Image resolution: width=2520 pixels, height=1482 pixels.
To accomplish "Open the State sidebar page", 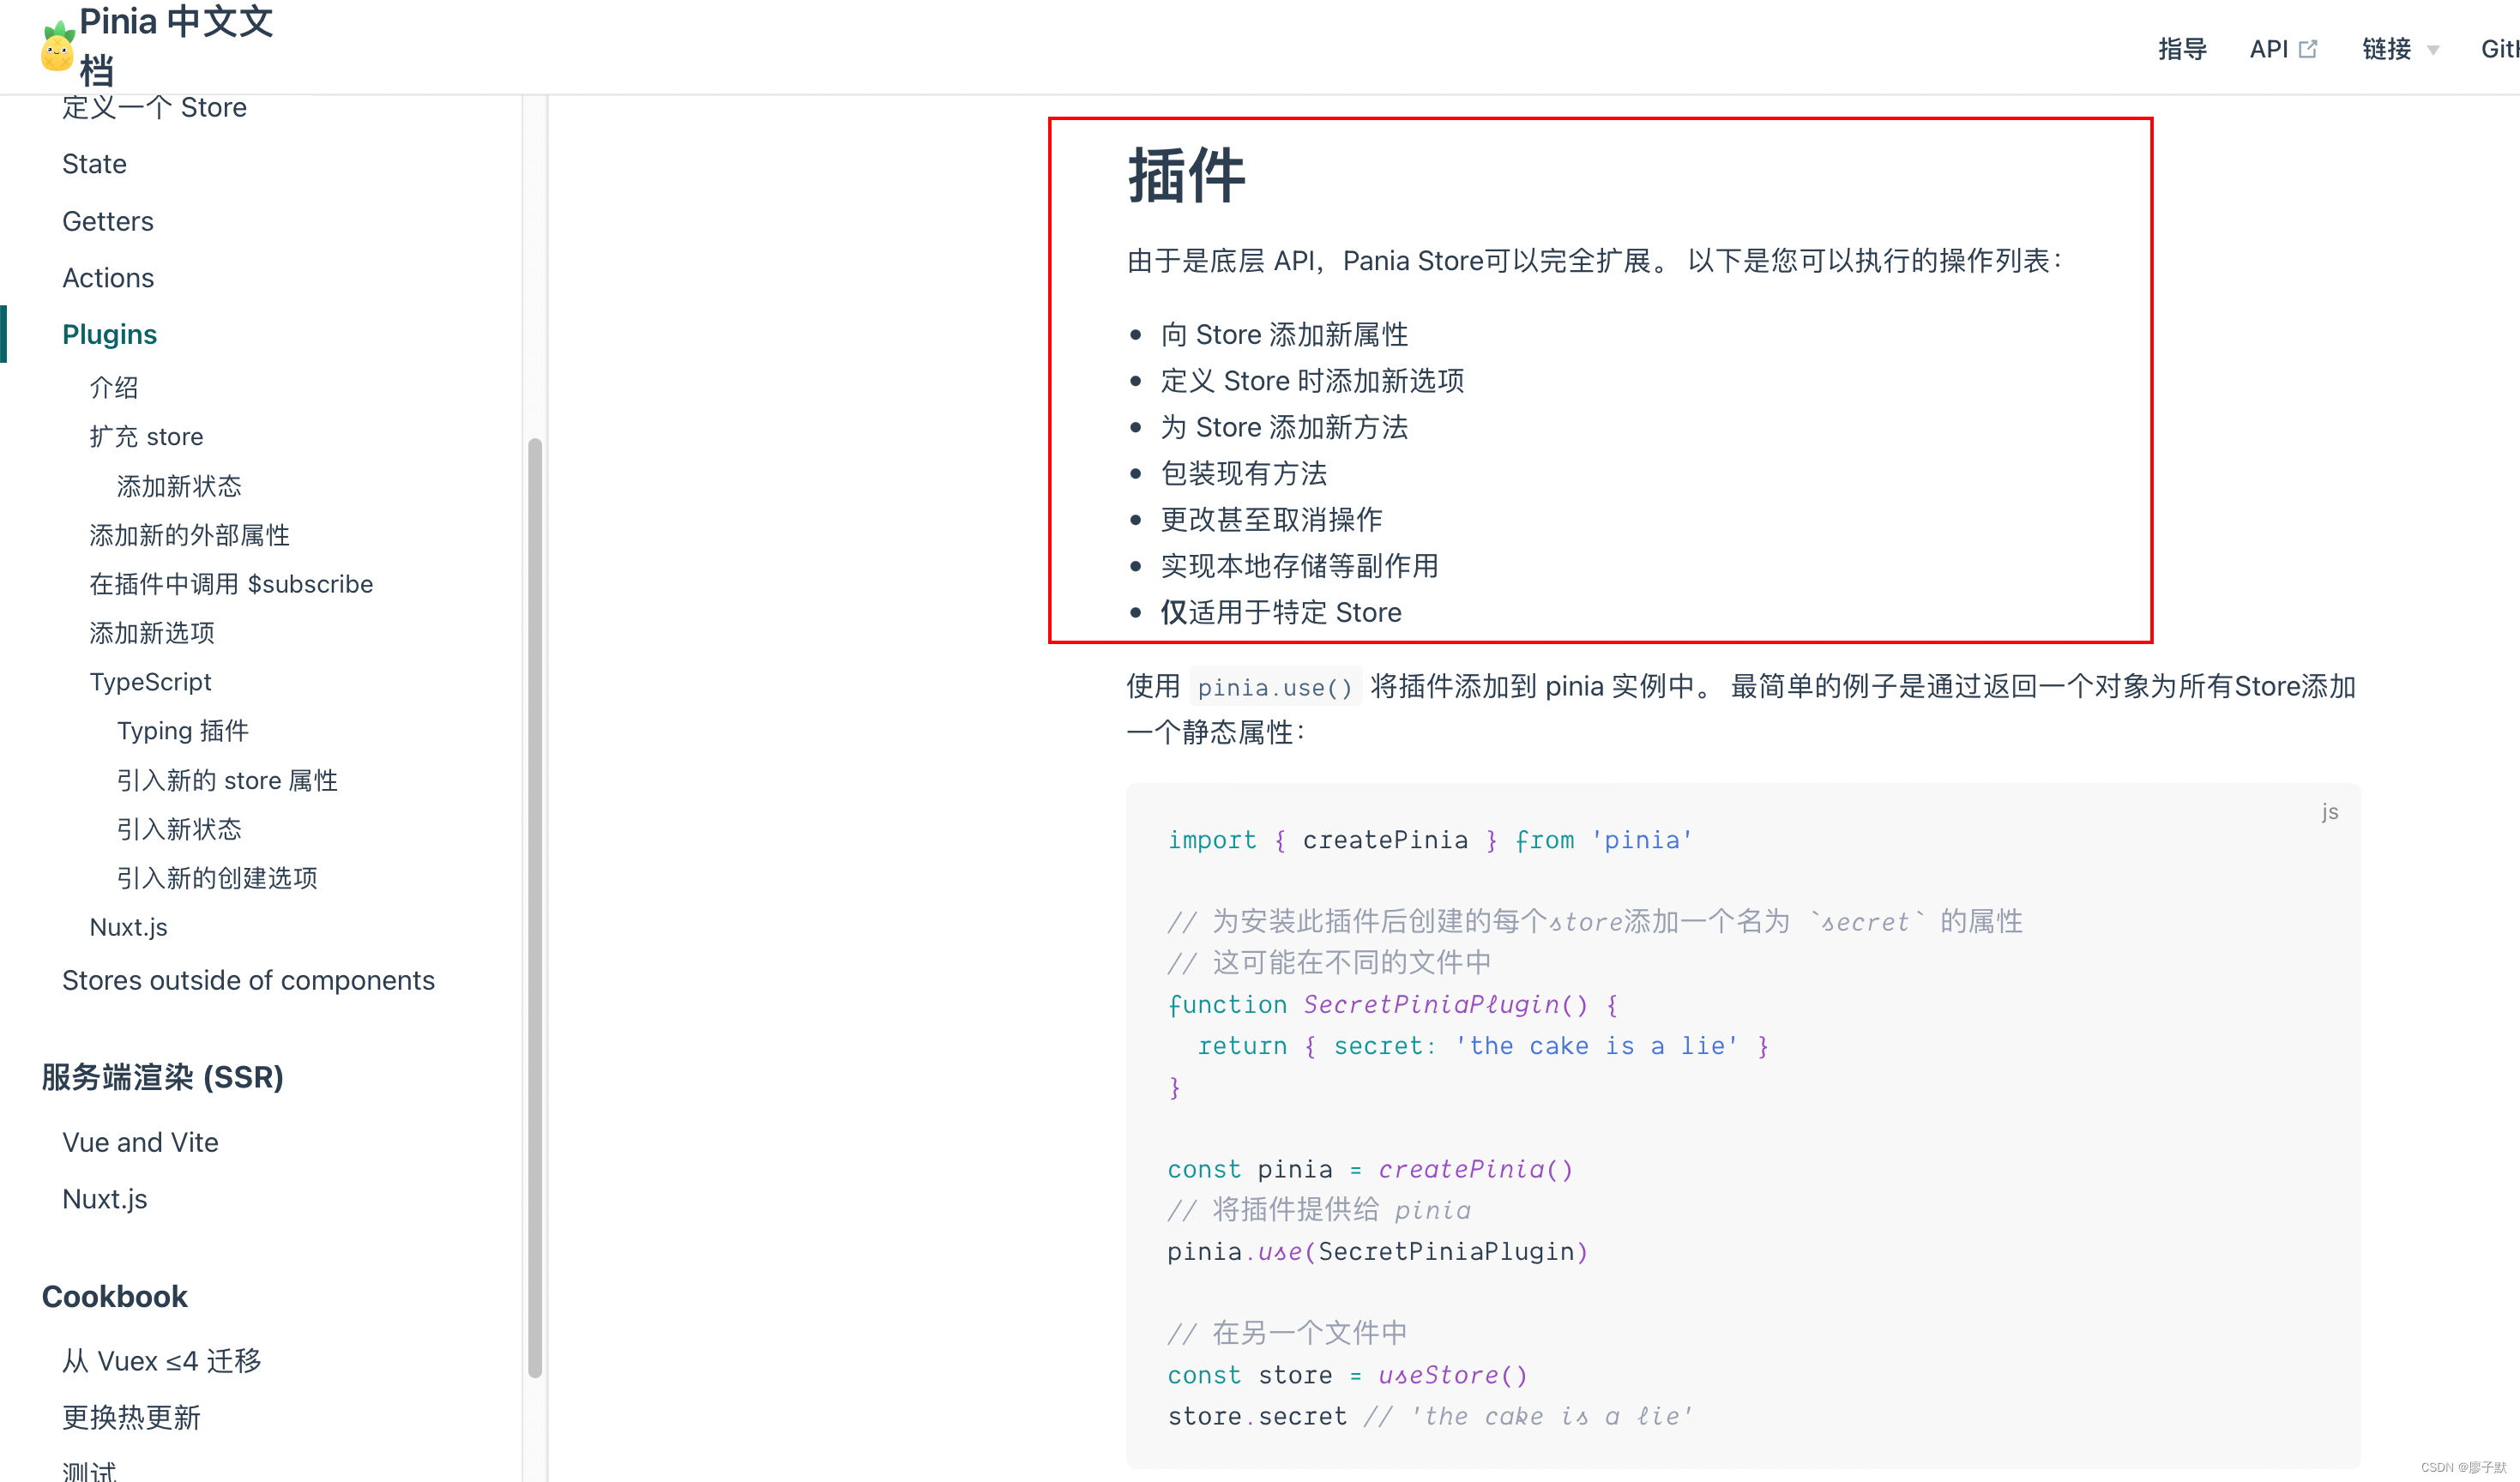I will 94,164.
